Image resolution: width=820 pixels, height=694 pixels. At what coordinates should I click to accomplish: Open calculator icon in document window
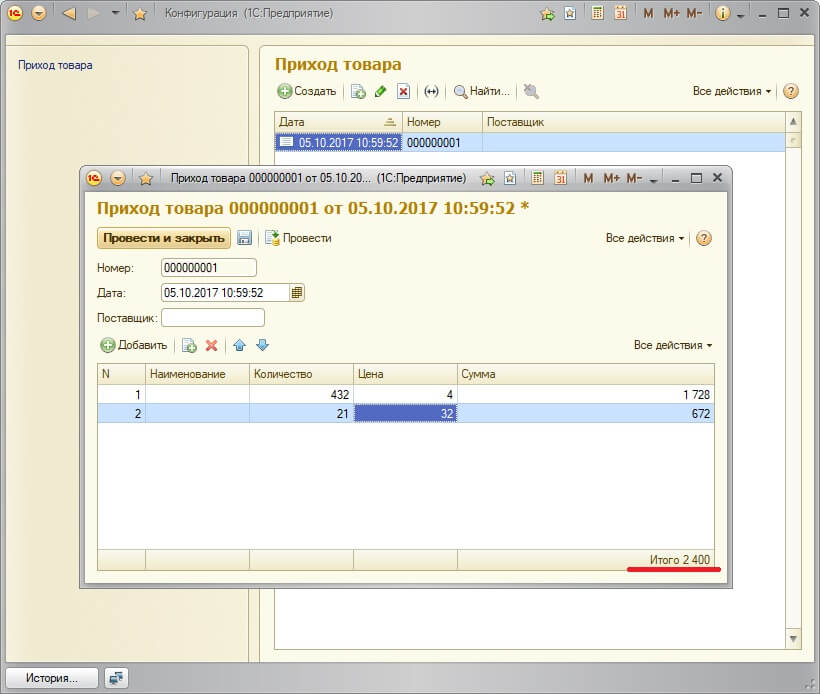(x=537, y=178)
